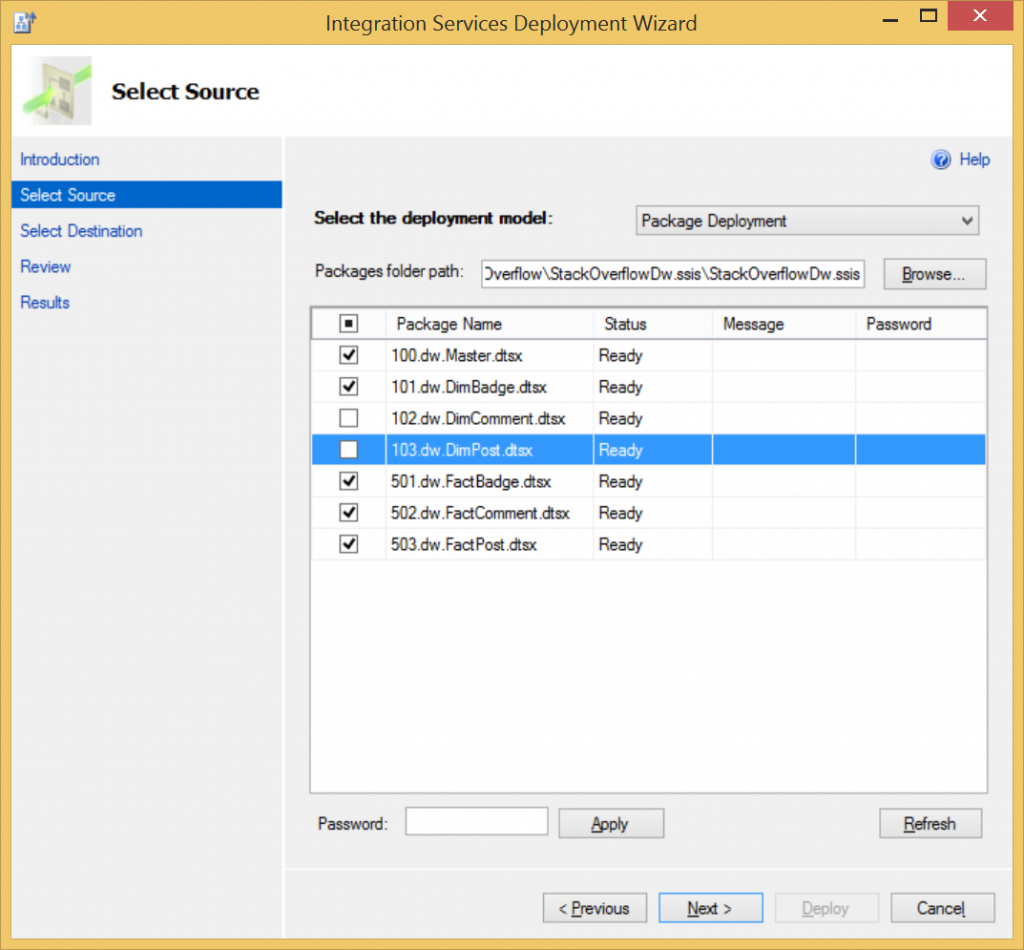Click Next to proceed in the wizard
The height and width of the screenshot is (950, 1024).
(711, 908)
